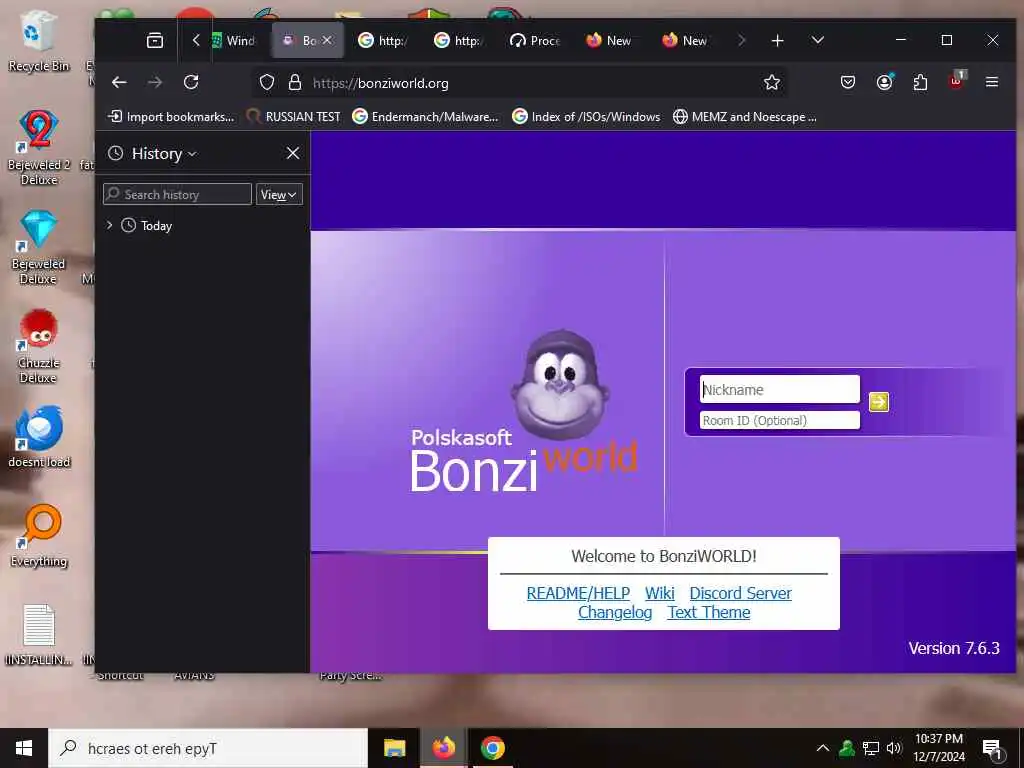Open Firefox application hamburger menu

coord(992,82)
